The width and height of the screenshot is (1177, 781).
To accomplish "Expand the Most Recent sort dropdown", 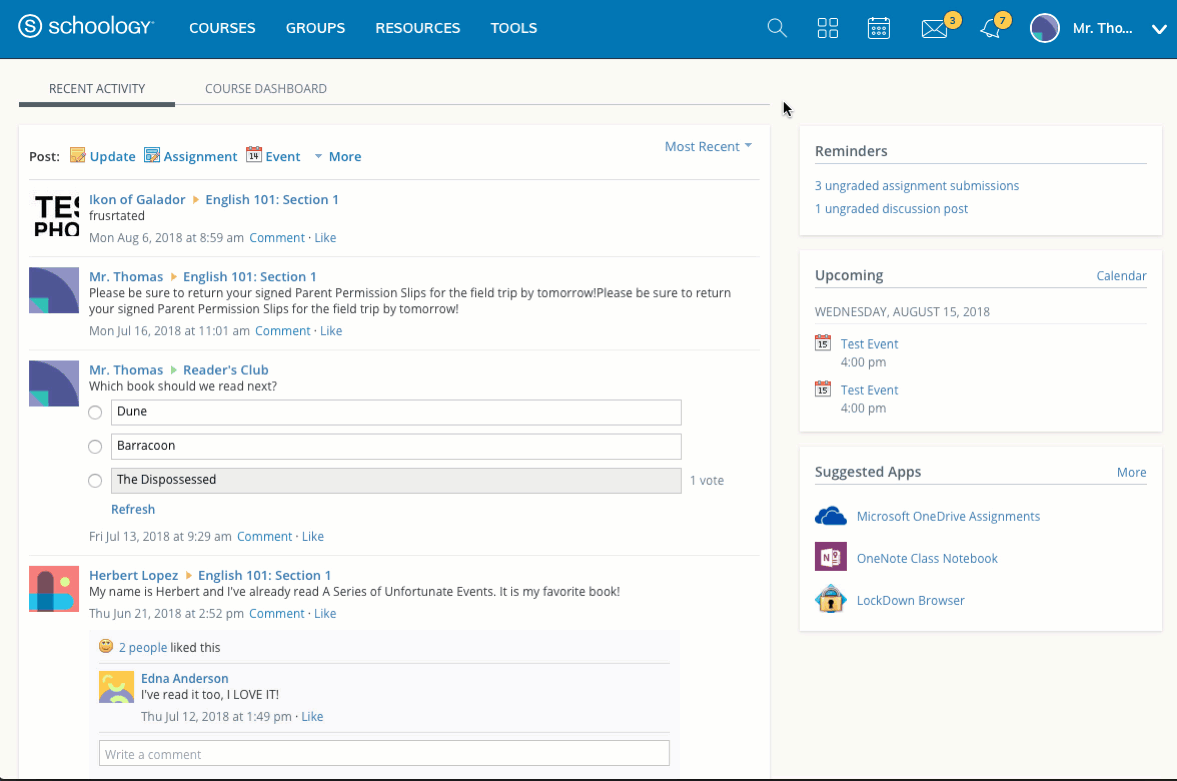I will coord(708,147).
